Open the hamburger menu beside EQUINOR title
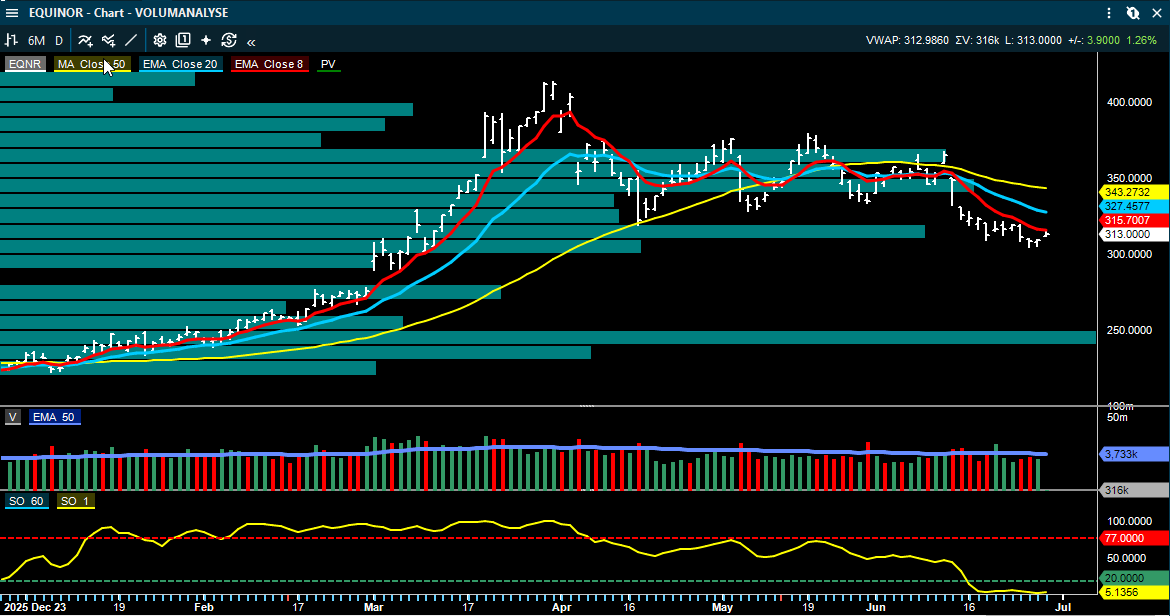The image size is (1170, 616). (12, 13)
